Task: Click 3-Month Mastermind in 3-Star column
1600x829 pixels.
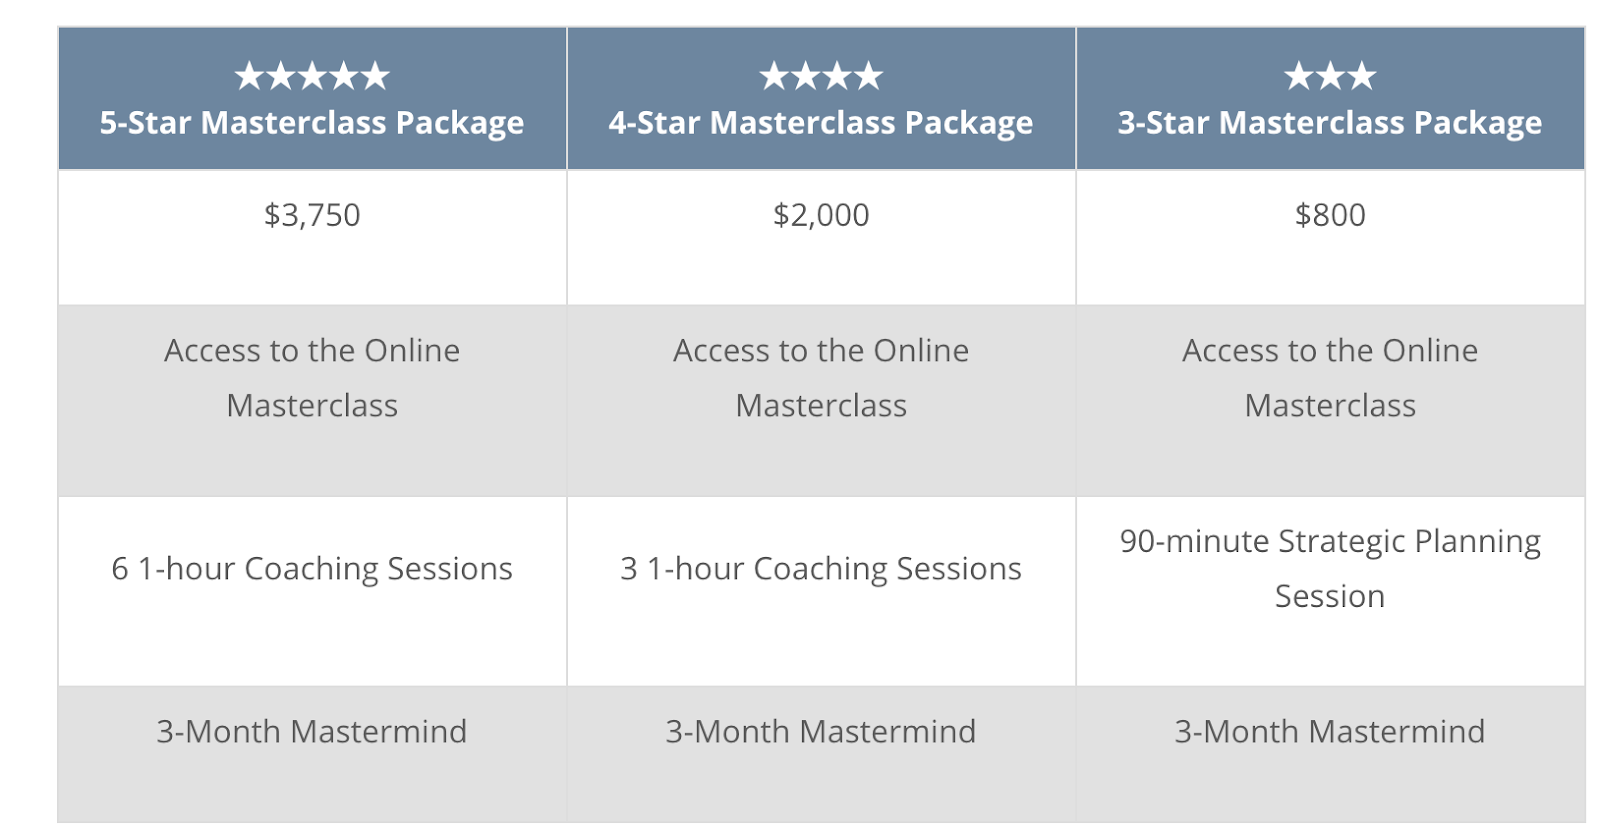Action: (x=1330, y=754)
